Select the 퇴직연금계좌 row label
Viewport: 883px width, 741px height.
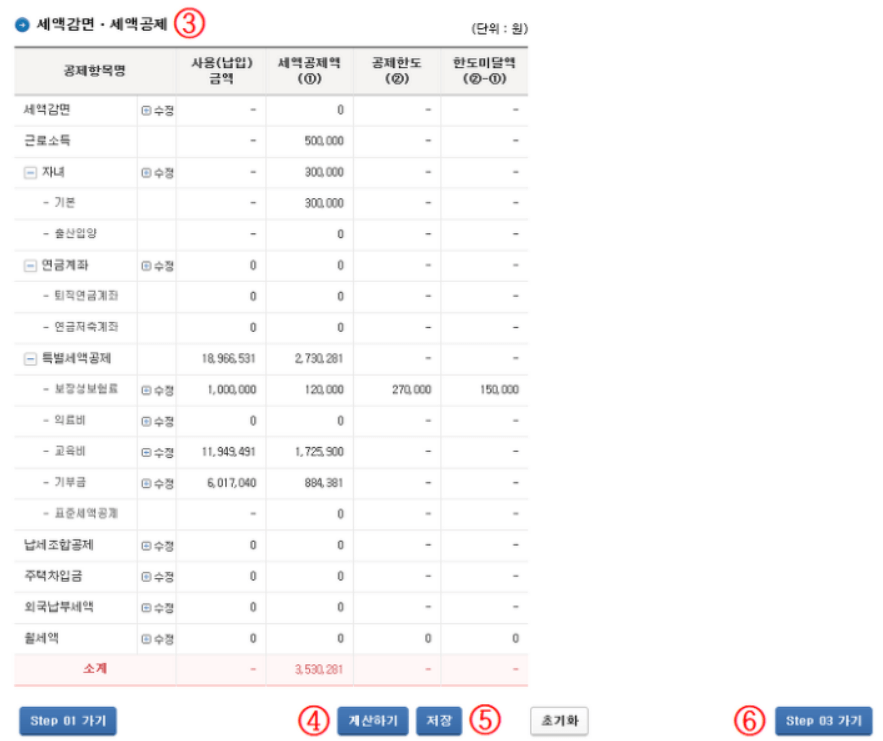86,296
